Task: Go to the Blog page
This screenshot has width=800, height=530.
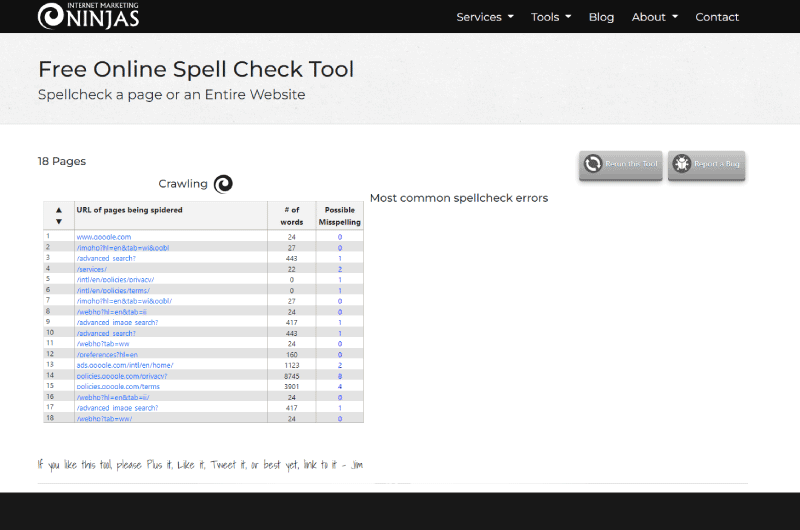Action: [x=601, y=17]
